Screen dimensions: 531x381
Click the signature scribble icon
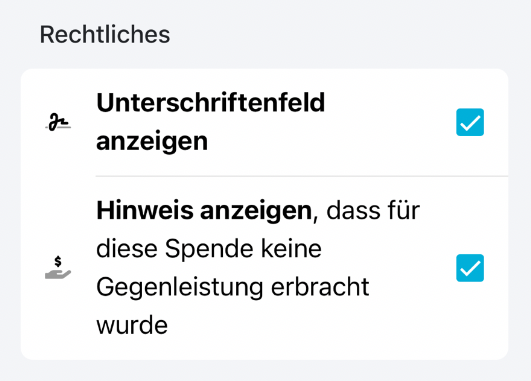[58, 123]
